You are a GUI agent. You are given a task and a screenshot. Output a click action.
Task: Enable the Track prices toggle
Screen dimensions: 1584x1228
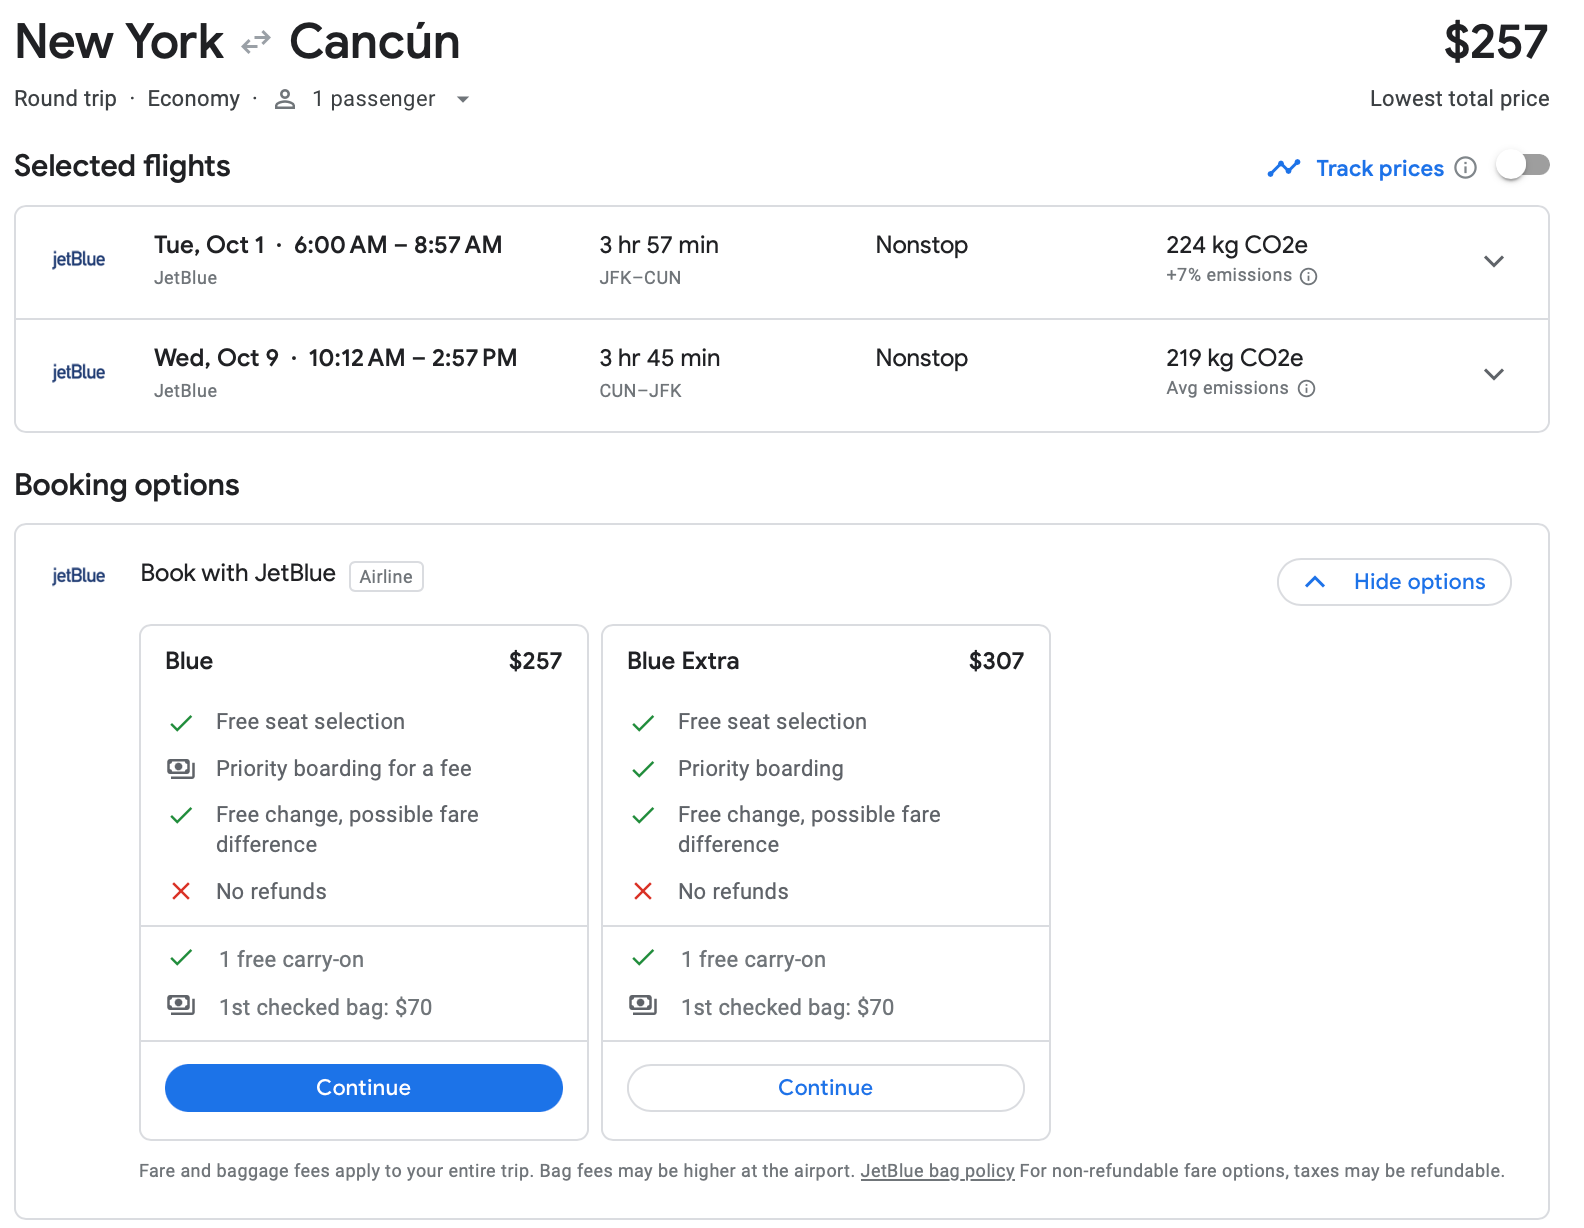coord(1522,166)
